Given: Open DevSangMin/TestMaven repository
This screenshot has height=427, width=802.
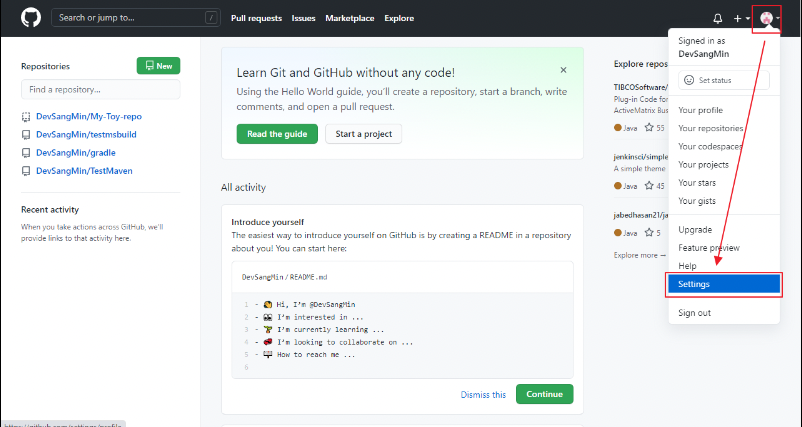Looking at the screenshot, I should (84, 171).
